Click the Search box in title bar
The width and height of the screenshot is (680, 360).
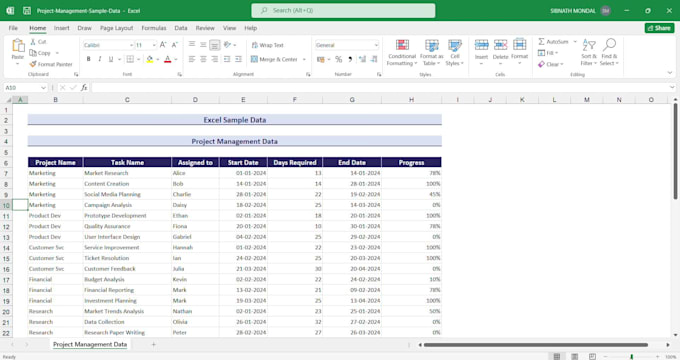point(343,10)
